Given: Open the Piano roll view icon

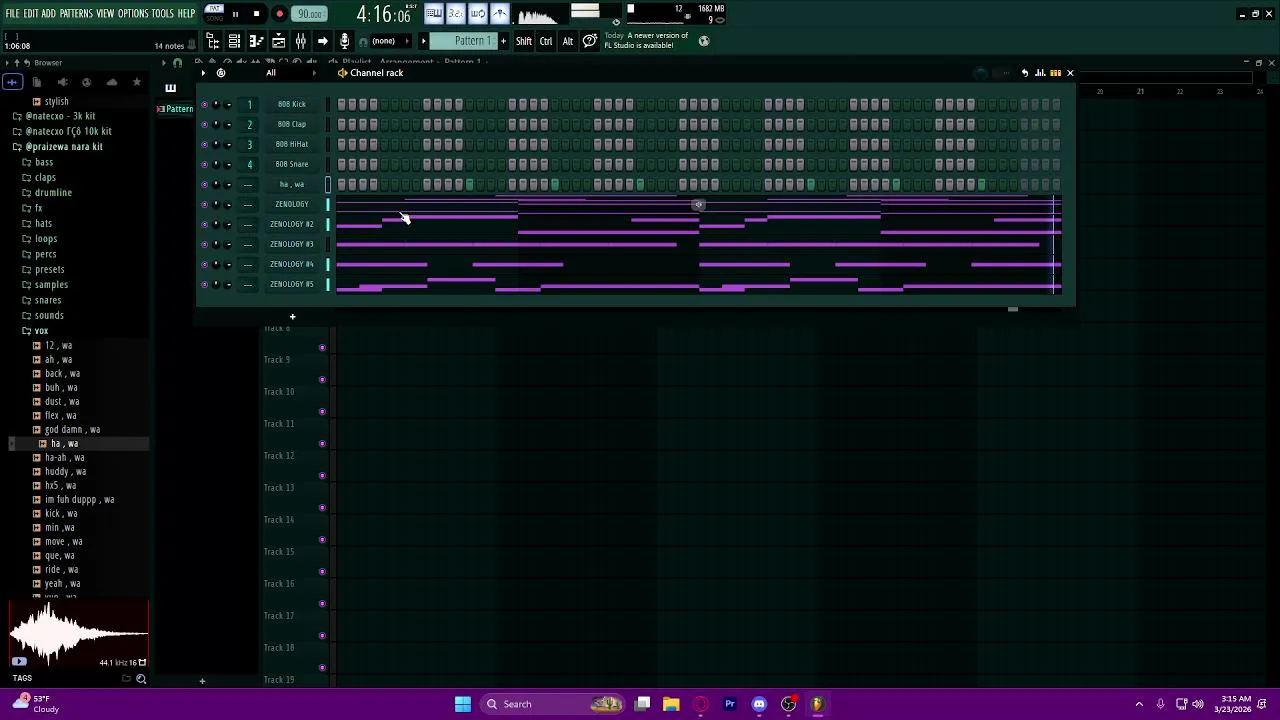Looking at the screenshot, I should [x=256, y=41].
